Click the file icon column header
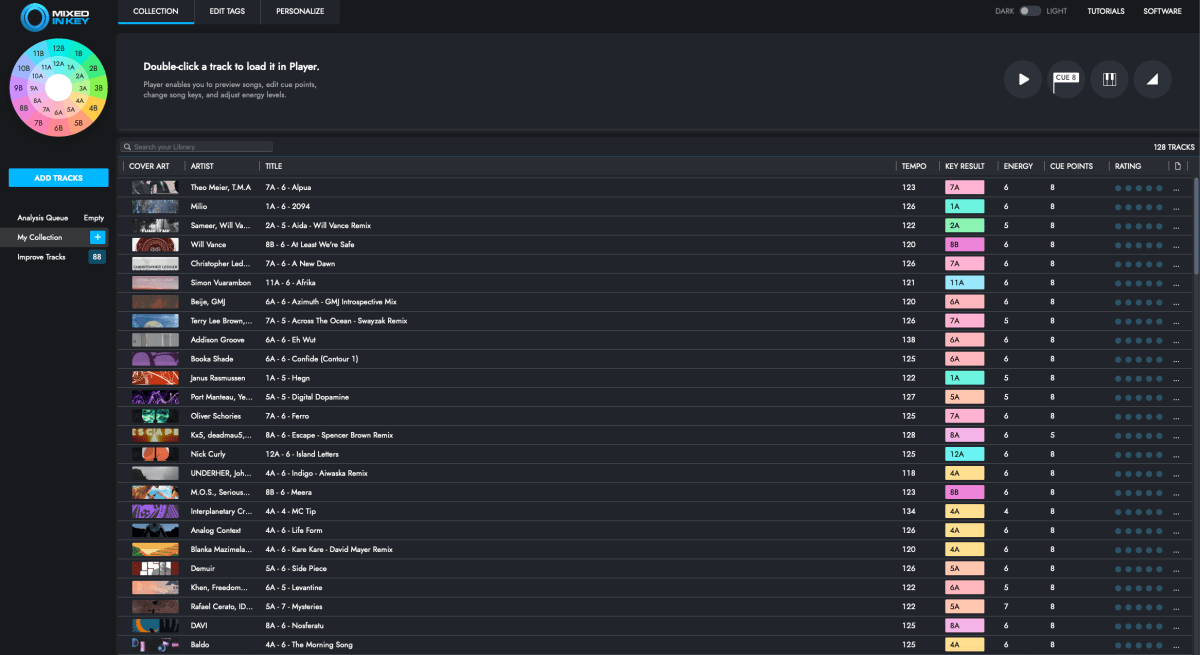Viewport: 1200px width, 655px height. [x=1178, y=166]
